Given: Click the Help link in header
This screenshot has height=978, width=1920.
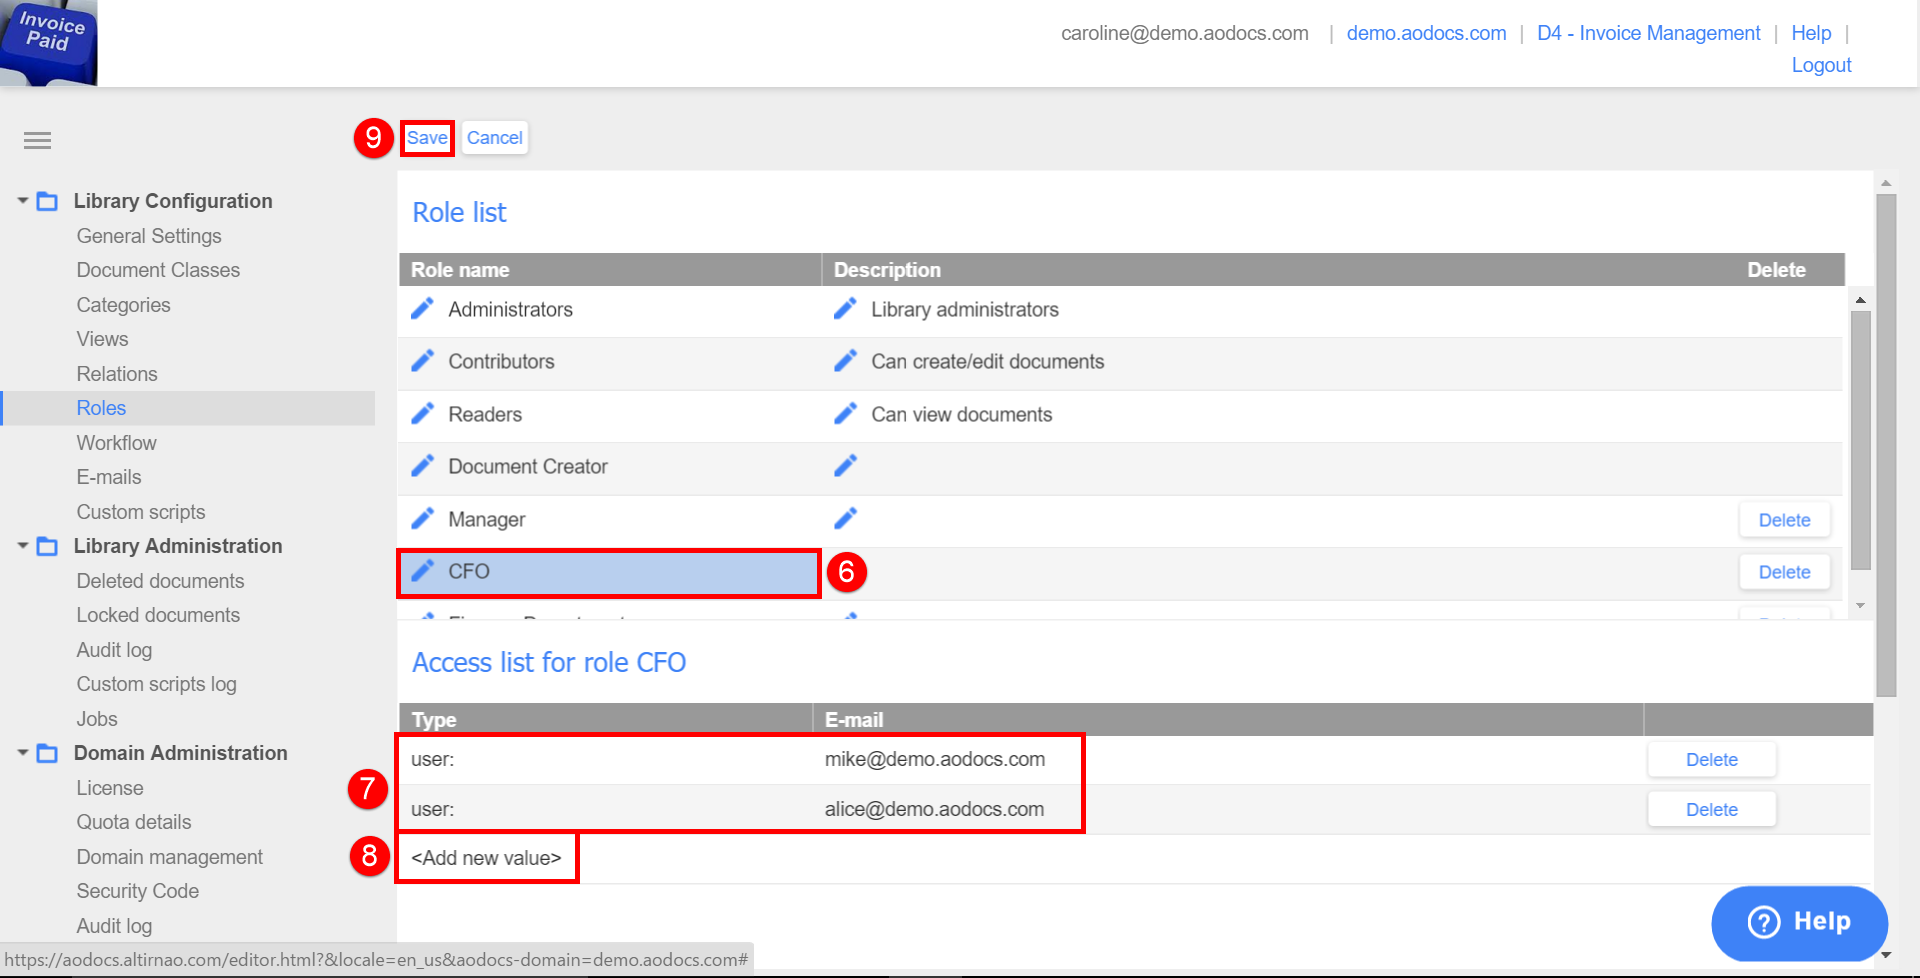Looking at the screenshot, I should [1811, 33].
